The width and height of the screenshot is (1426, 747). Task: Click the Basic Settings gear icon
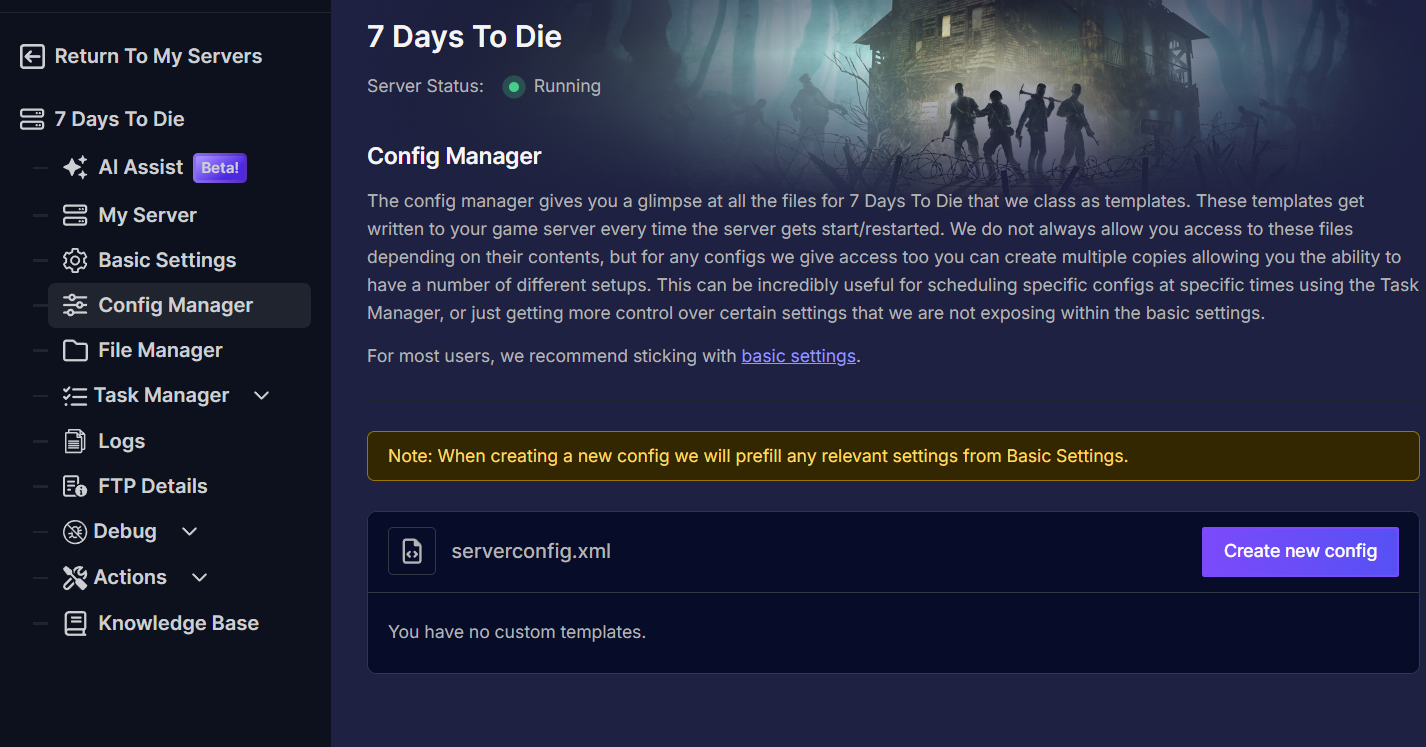click(x=75, y=260)
